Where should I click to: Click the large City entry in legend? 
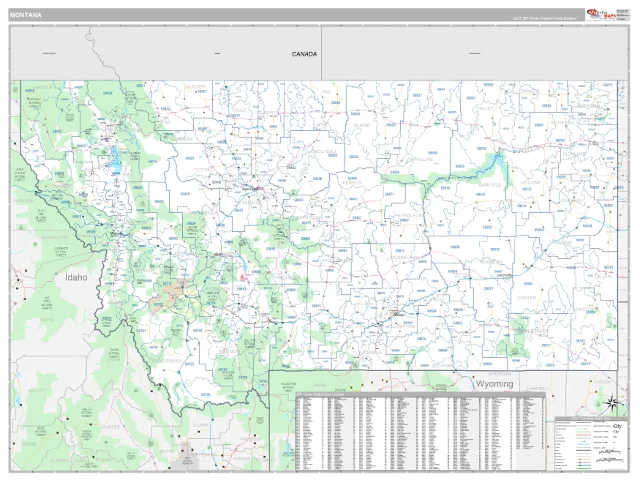617,426
